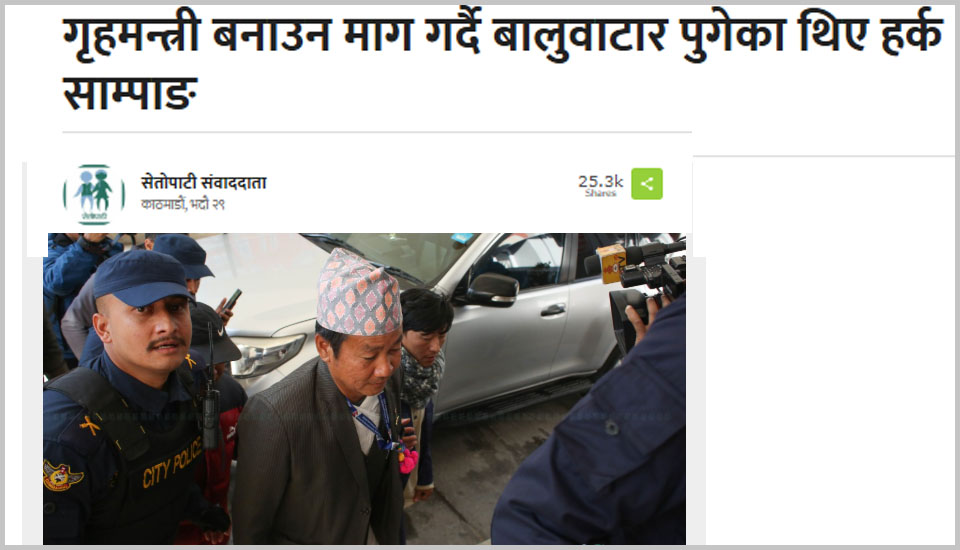The width and height of the screenshot is (960, 550).
Task: Click the silver car's side mirror
Action: click(493, 289)
